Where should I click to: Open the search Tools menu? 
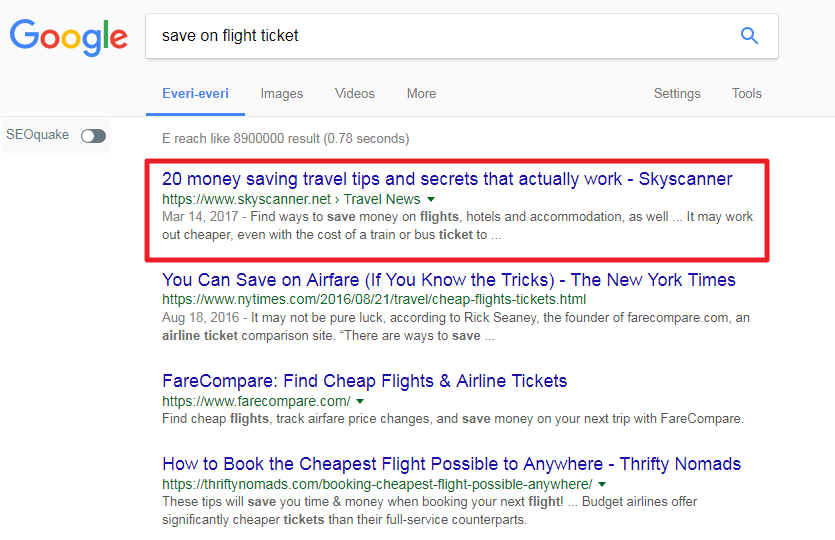coord(747,94)
